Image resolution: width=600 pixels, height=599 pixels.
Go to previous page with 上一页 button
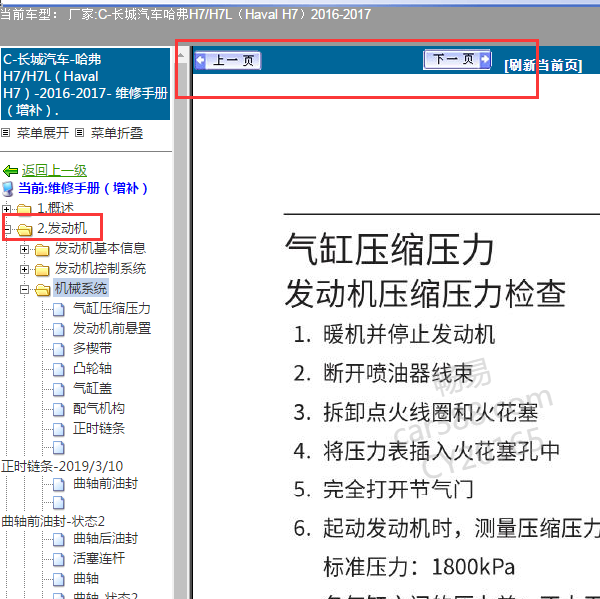tap(228, 60)
